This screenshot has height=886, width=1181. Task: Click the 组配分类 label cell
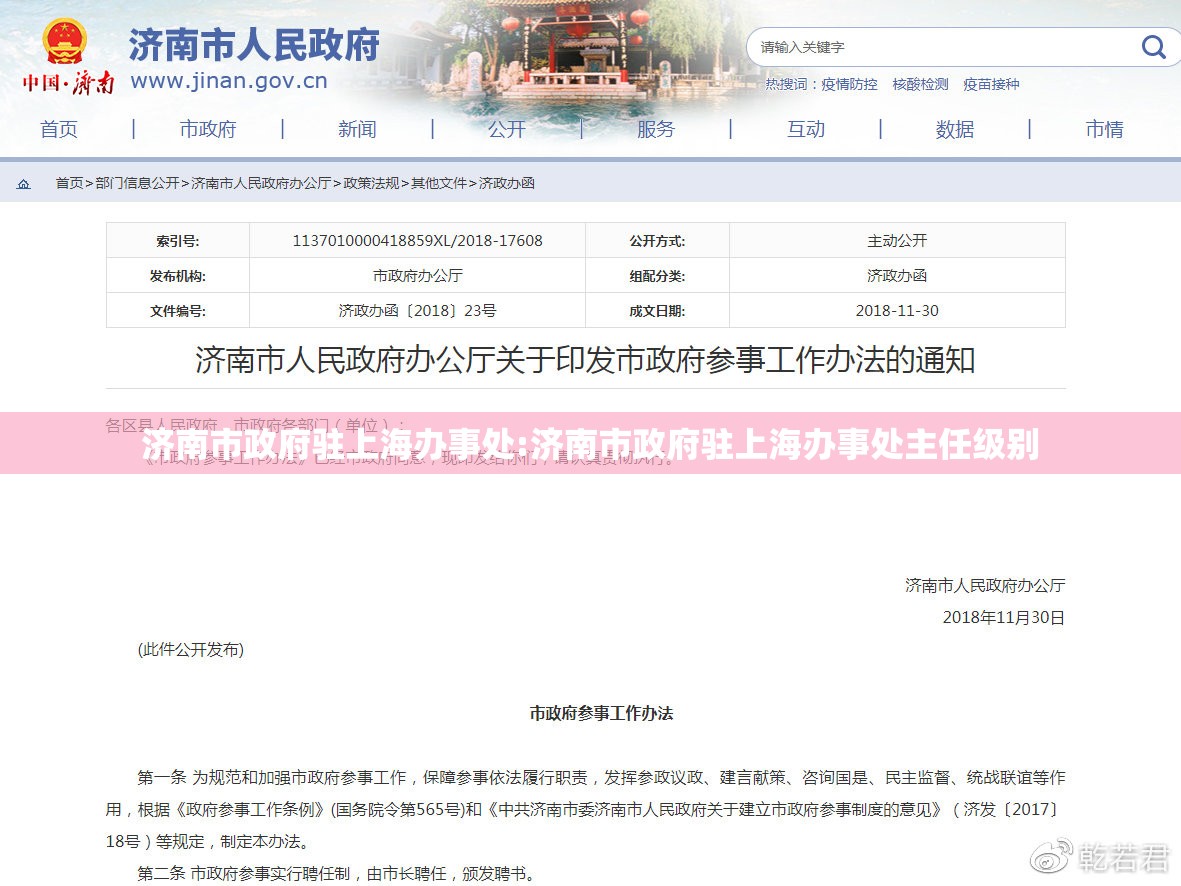658,276
